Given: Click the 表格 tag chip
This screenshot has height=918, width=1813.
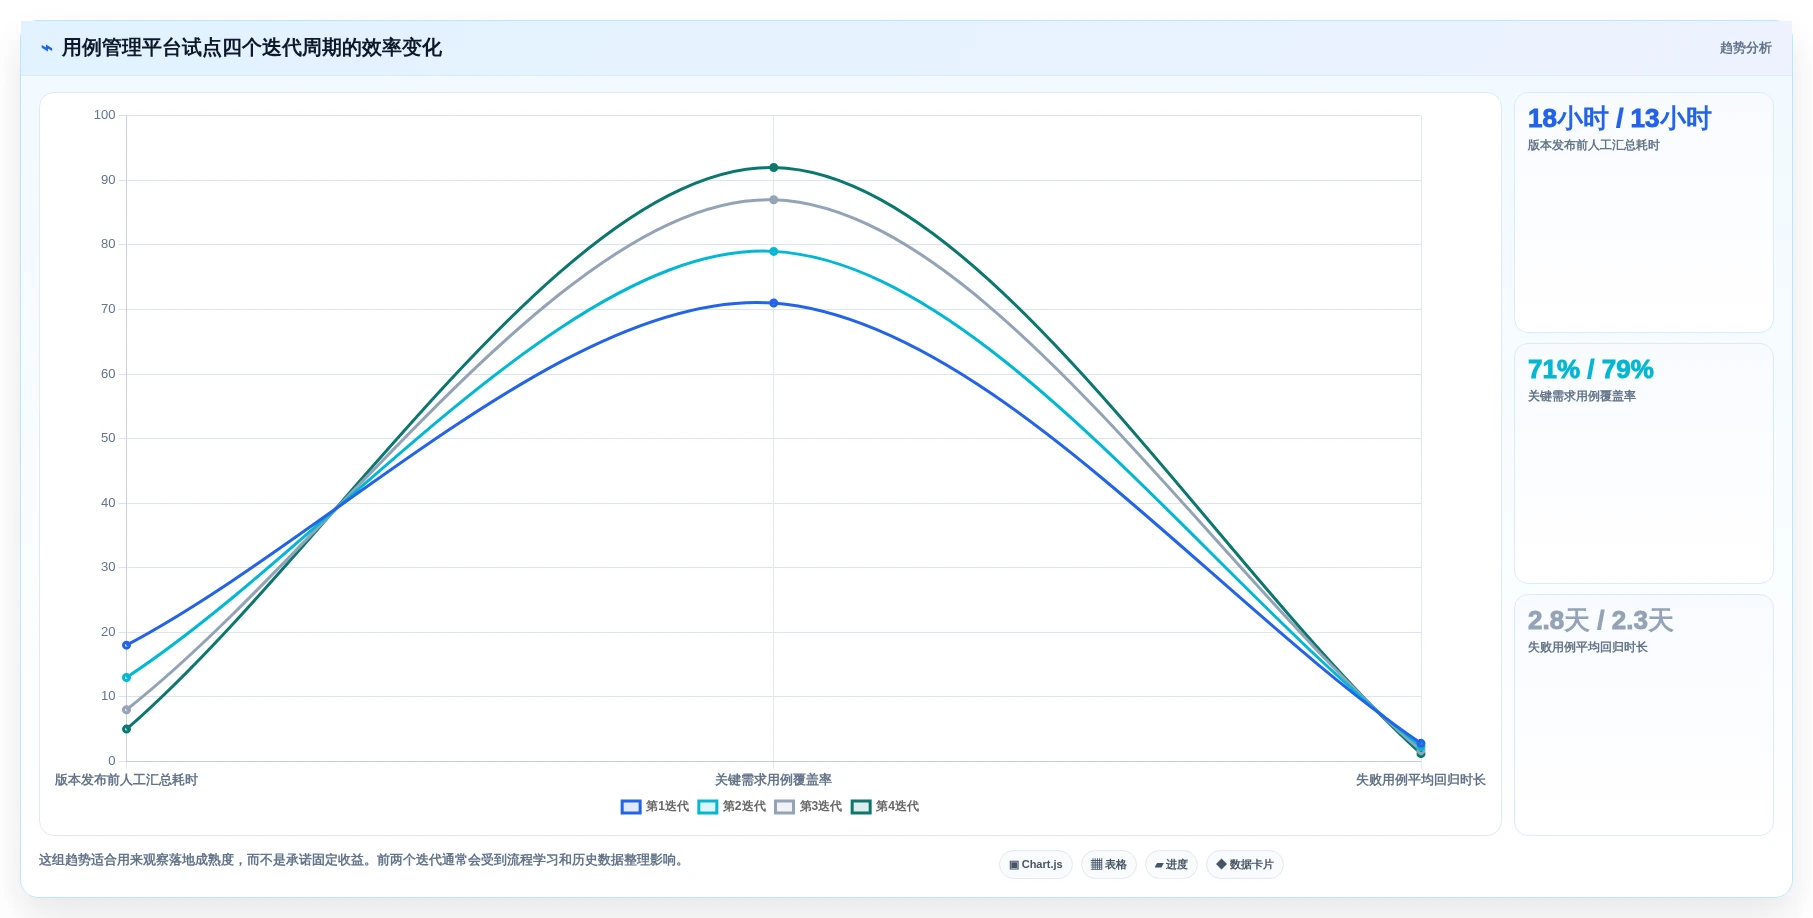Looking at the screenshot, I should [1109, 865].
